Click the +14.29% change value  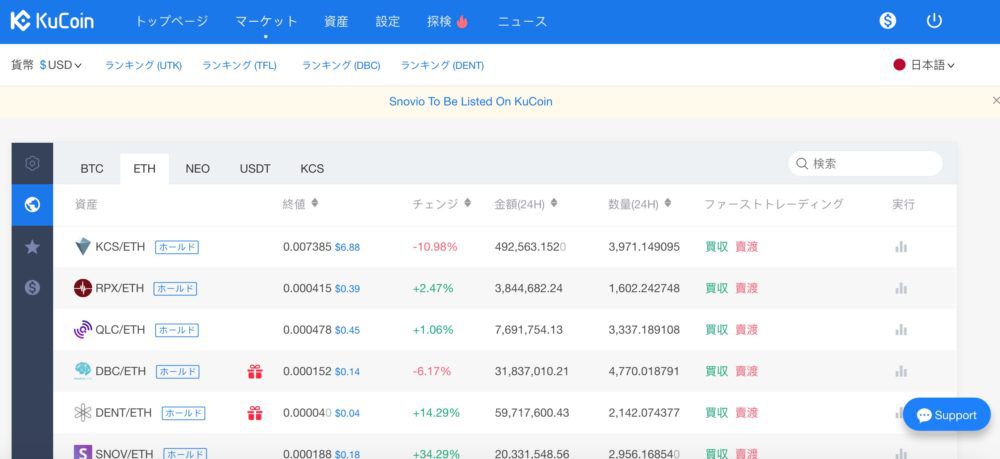[436, 412]
